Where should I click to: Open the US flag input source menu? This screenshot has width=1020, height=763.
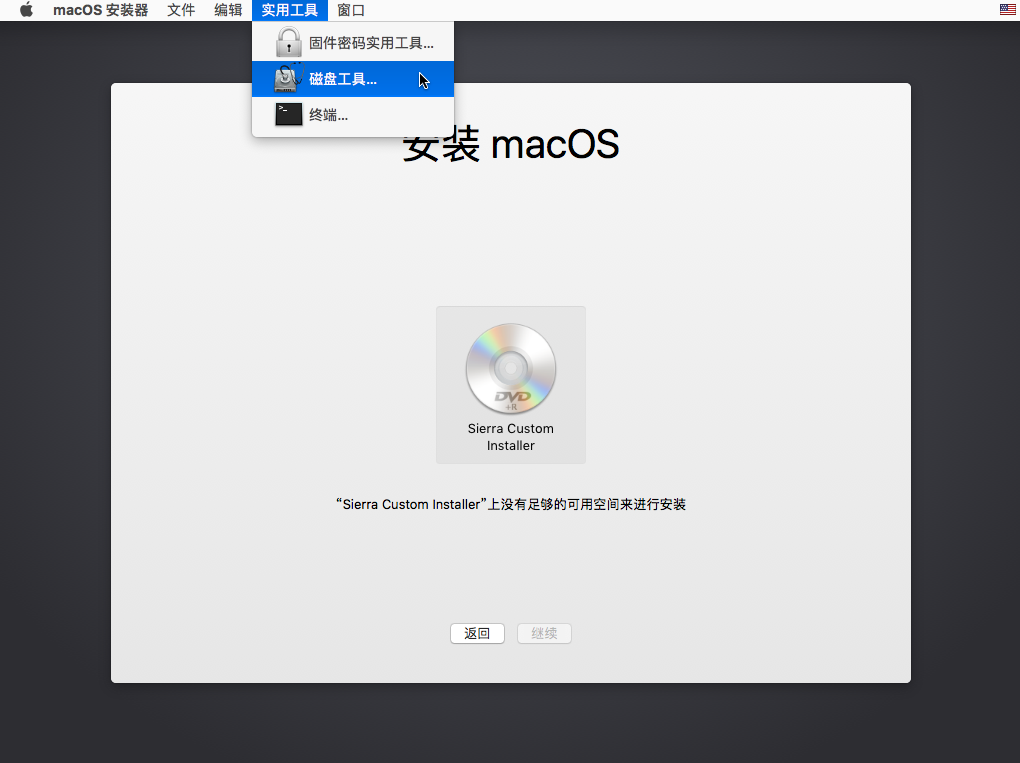[x=1008, y=10]
